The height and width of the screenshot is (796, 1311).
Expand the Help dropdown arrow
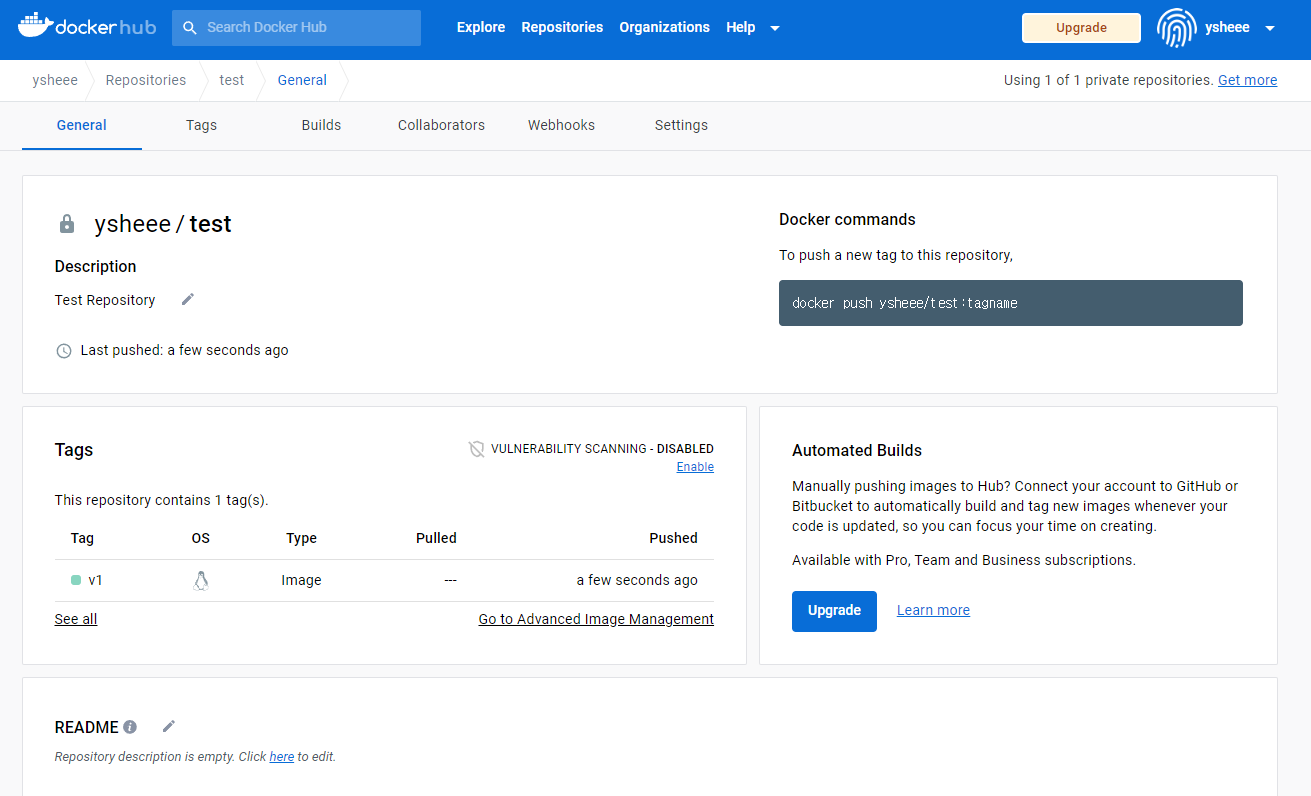coord(775,28)
